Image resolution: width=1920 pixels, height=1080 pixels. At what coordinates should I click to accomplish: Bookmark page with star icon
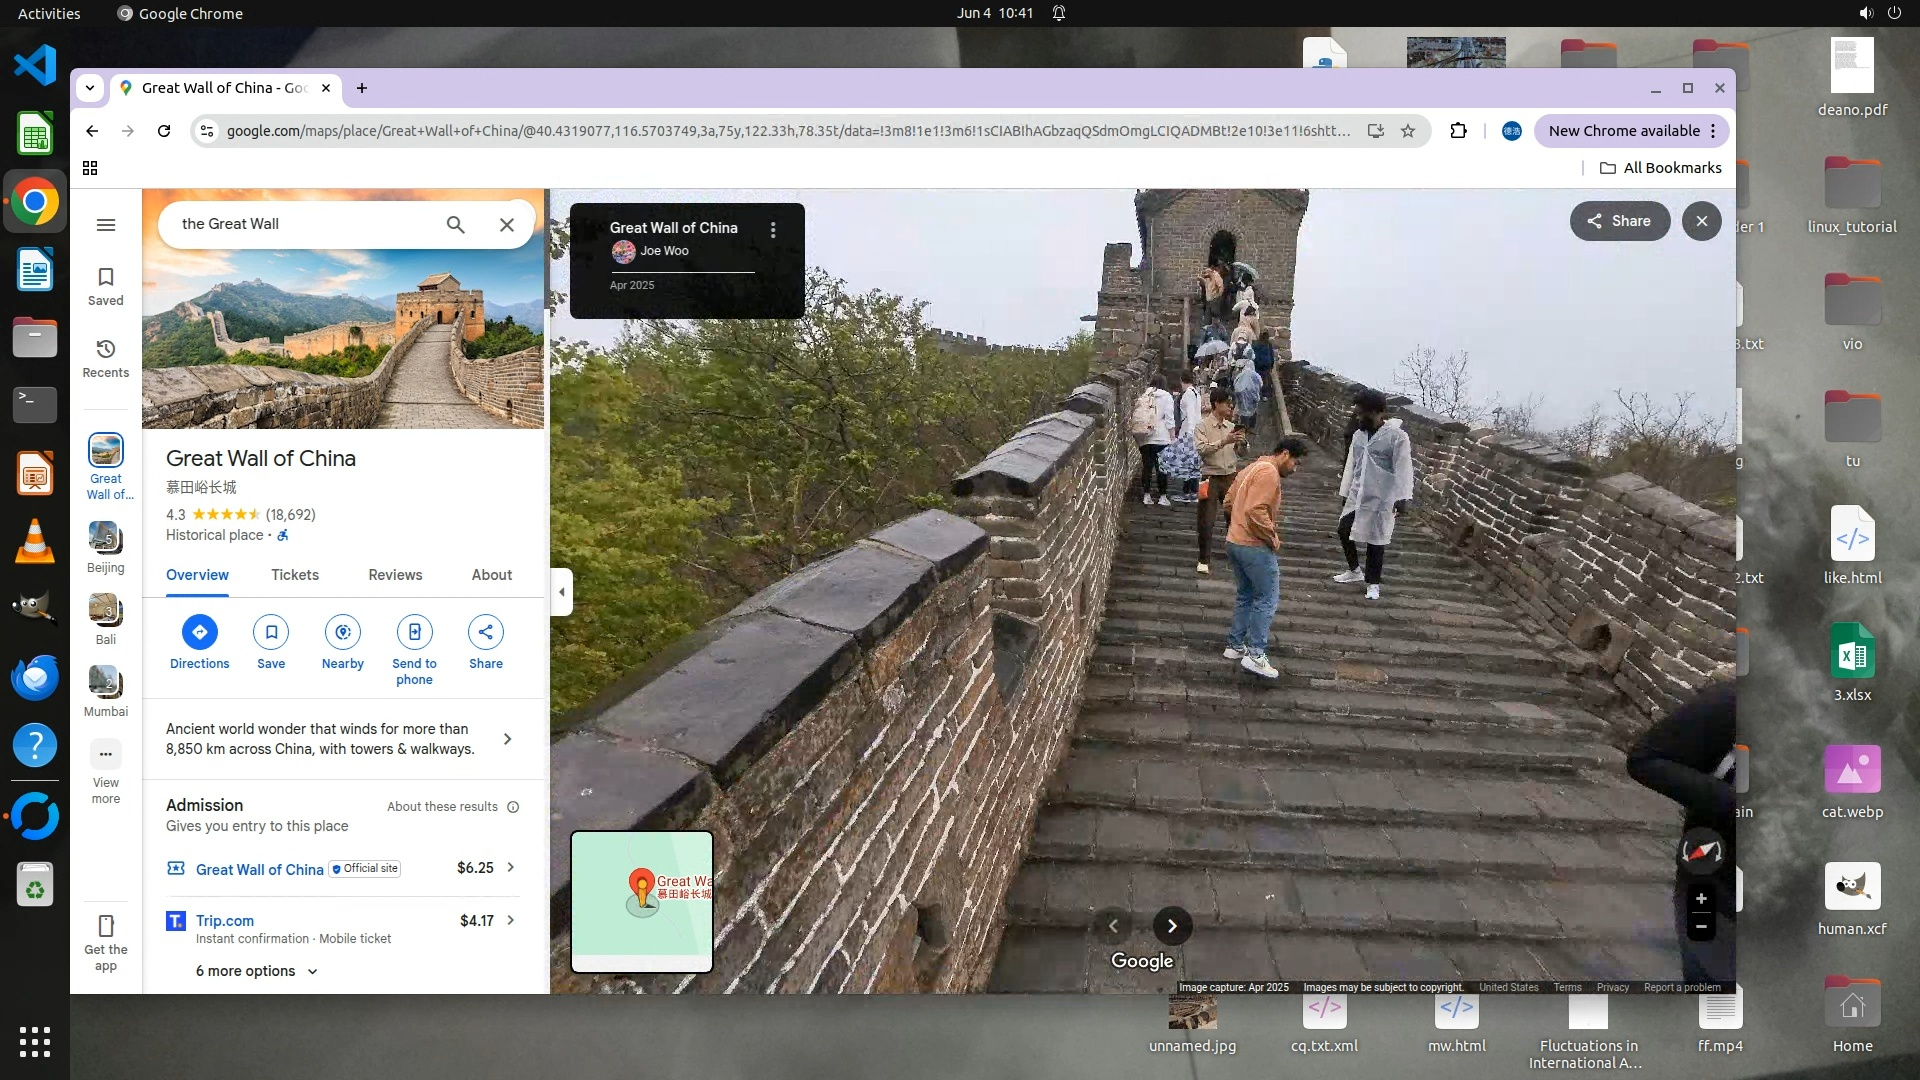click(1408, 131)
